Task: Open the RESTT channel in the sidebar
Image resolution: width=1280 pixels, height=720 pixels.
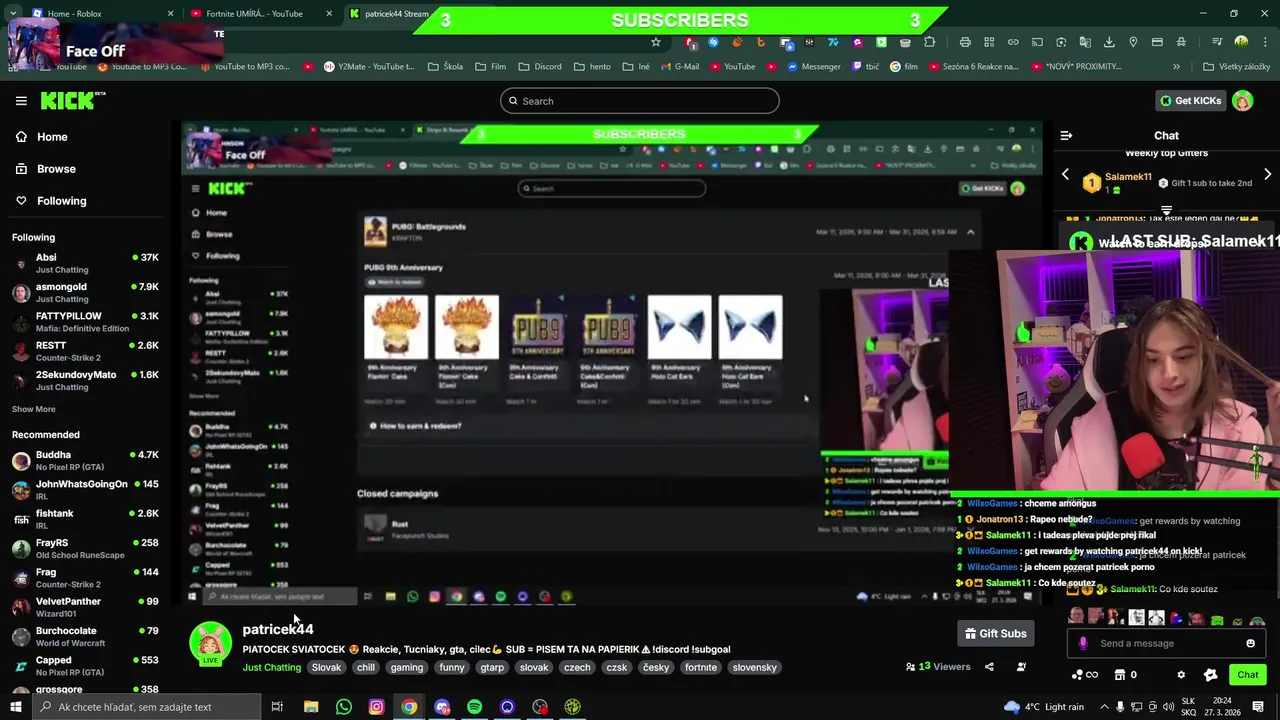Action: coord(85,351)
